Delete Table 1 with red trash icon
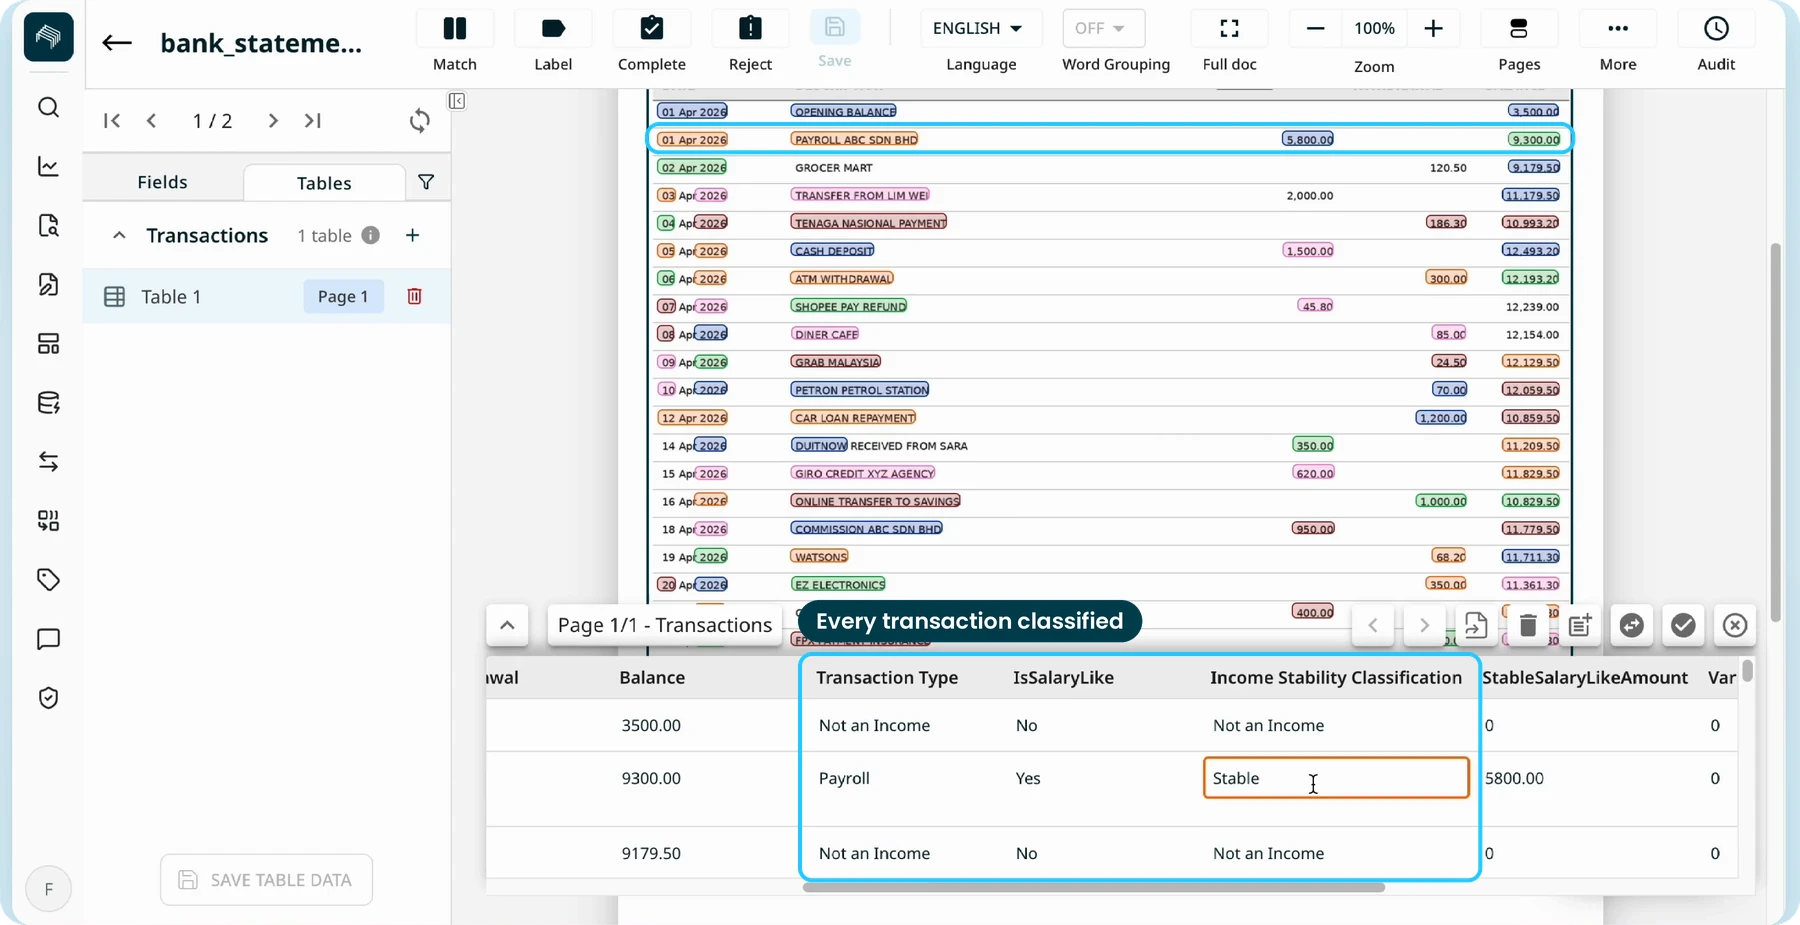1800x925 pixels. 414,296
